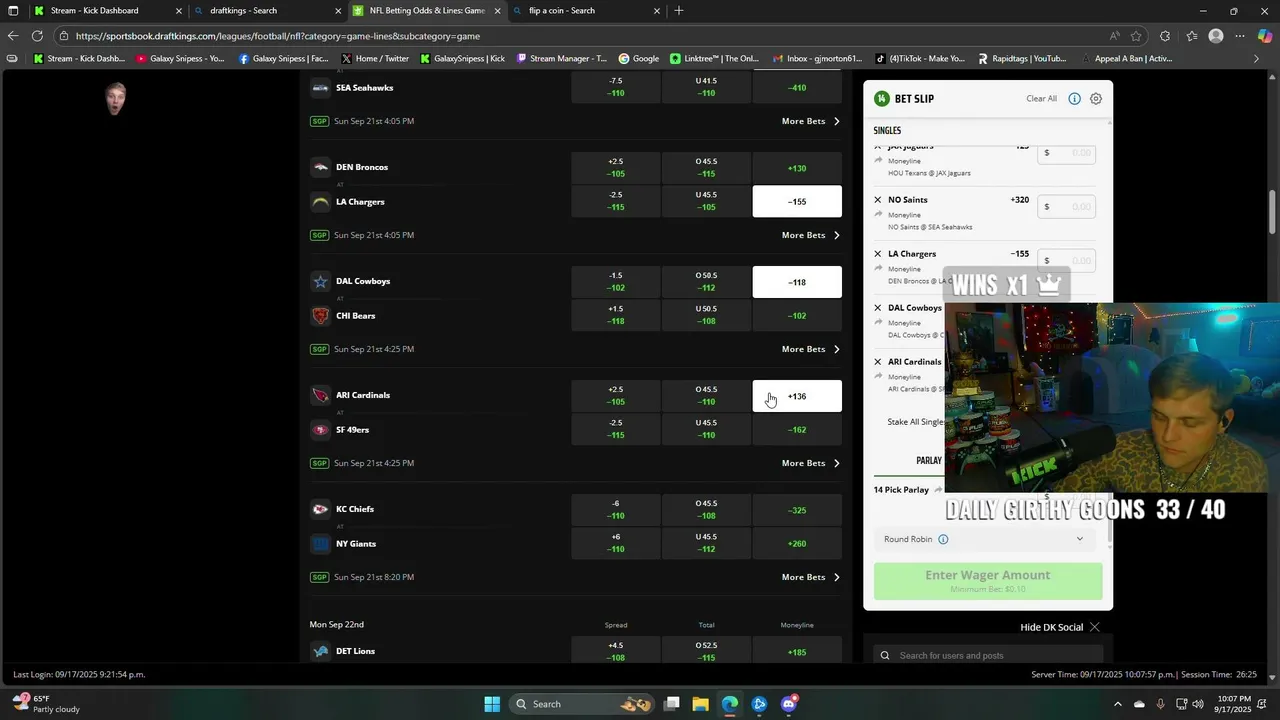Screen dimensions: 1280x720
Task: Click Hide DK Social link
Action: pyautogui.click(x=1051, y=627)
